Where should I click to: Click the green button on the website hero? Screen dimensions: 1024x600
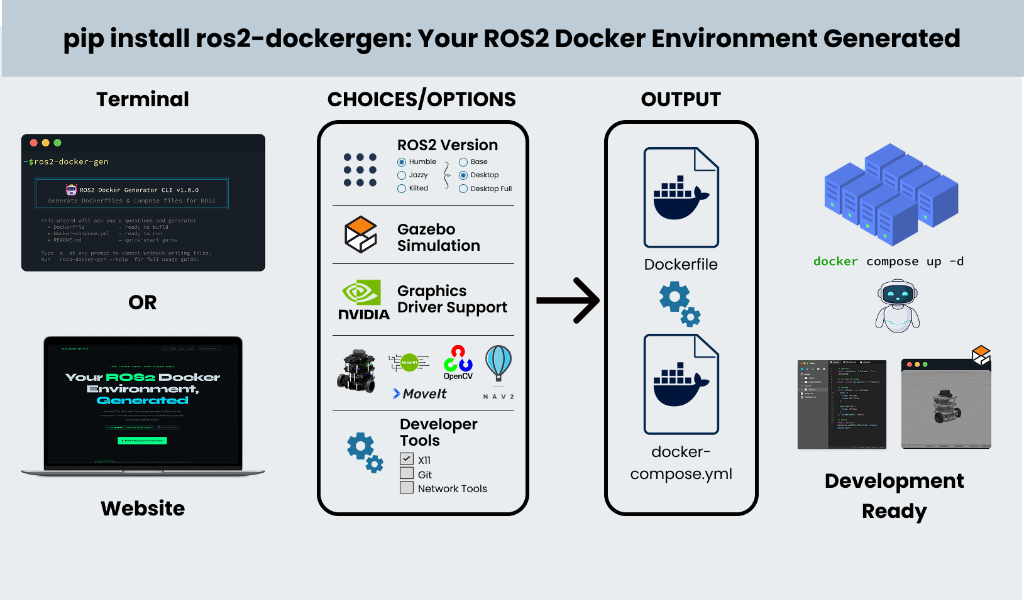click(143, 438)
